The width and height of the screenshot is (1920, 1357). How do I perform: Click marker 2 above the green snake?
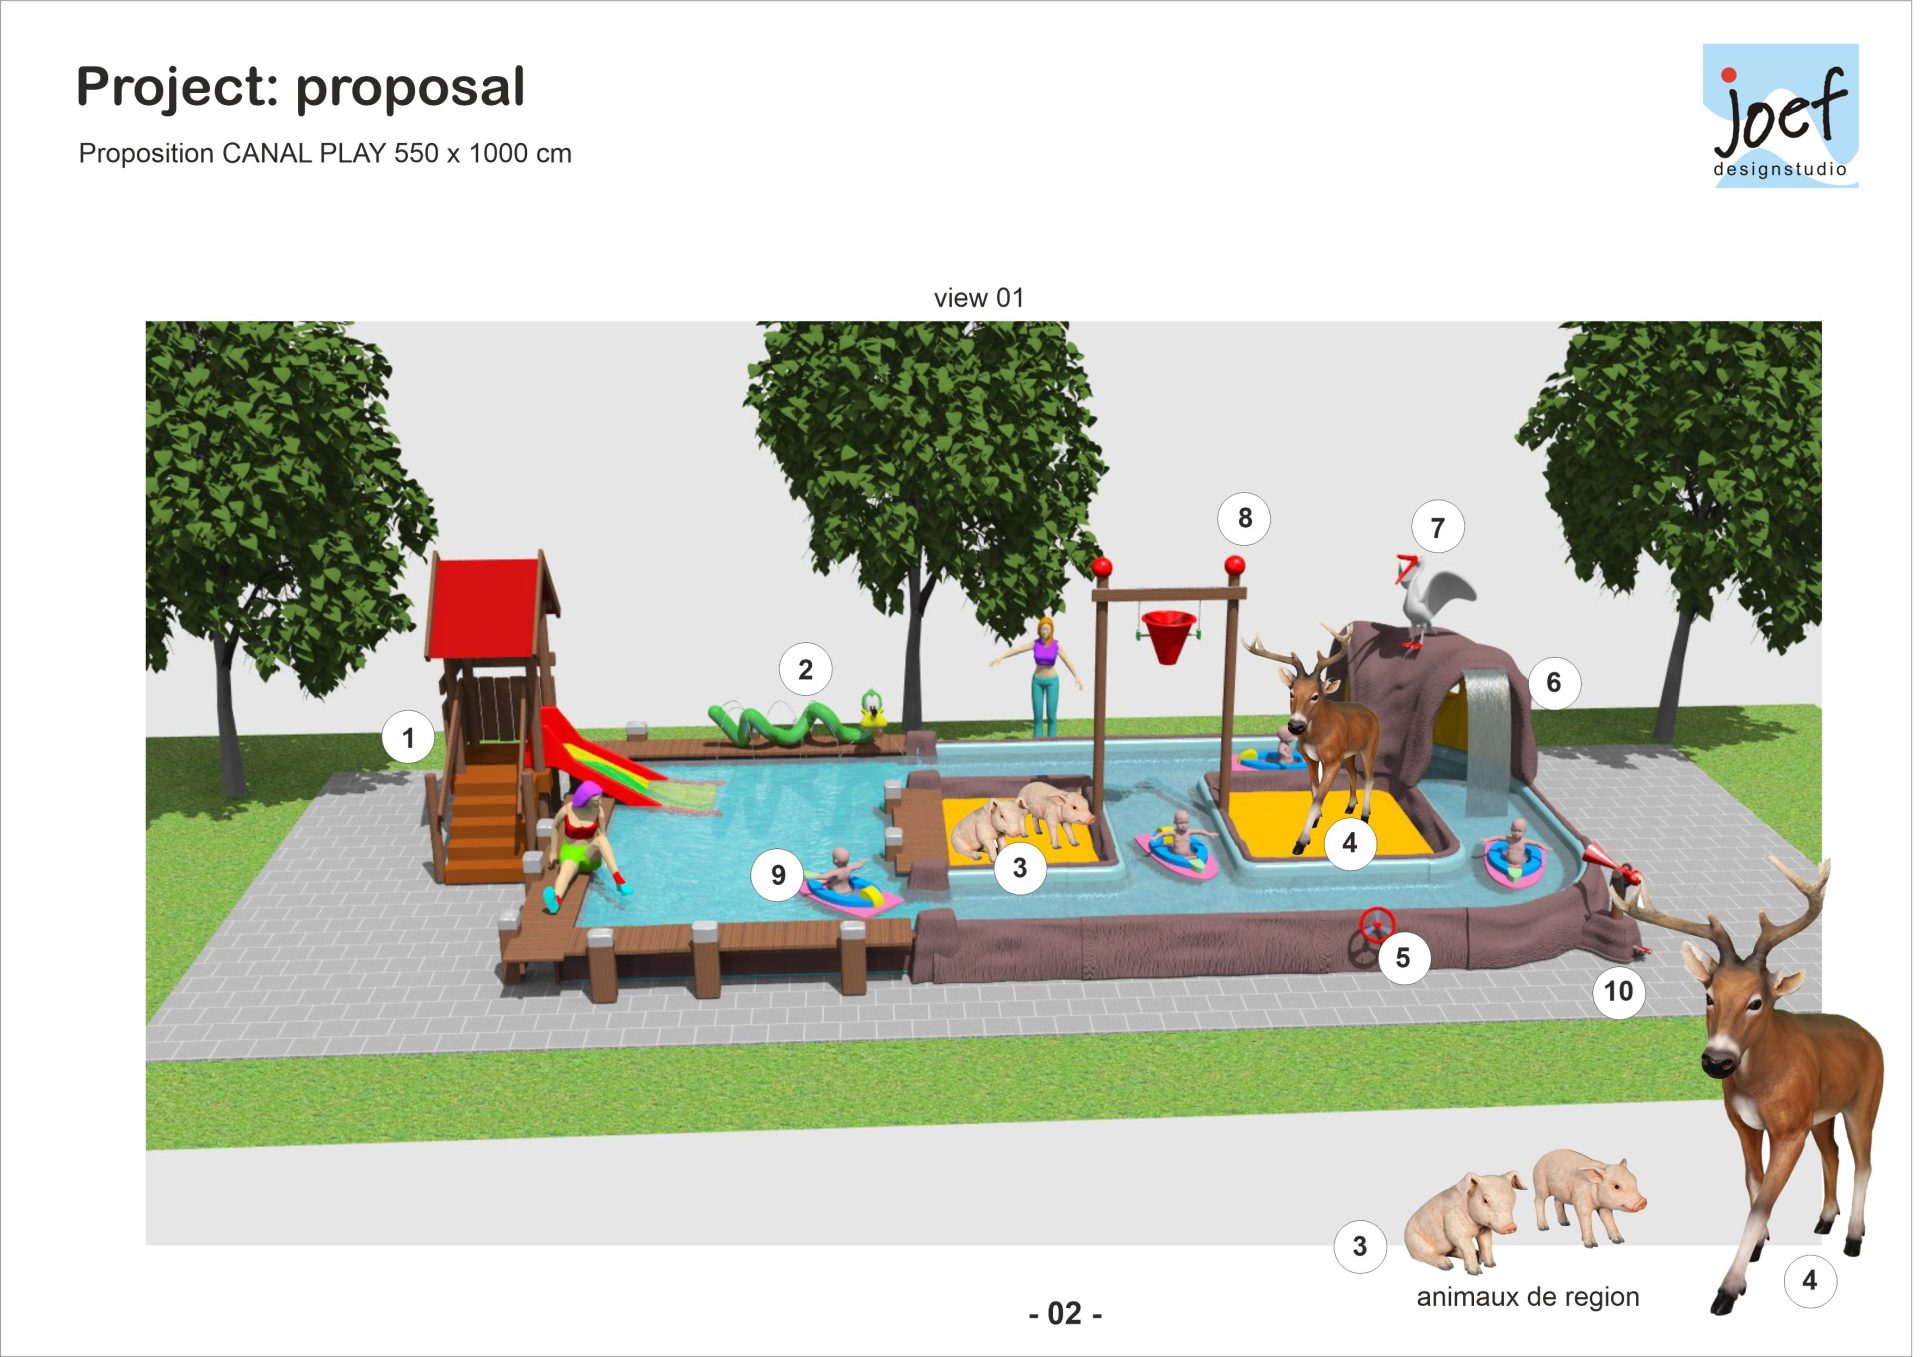805,670
